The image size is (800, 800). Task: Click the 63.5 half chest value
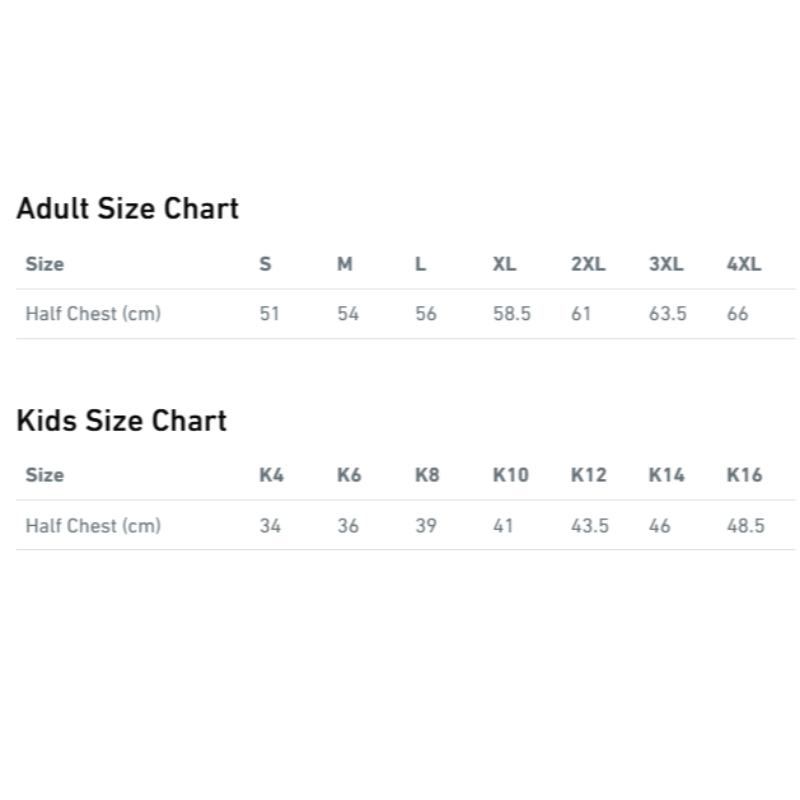tap(668, 314)
